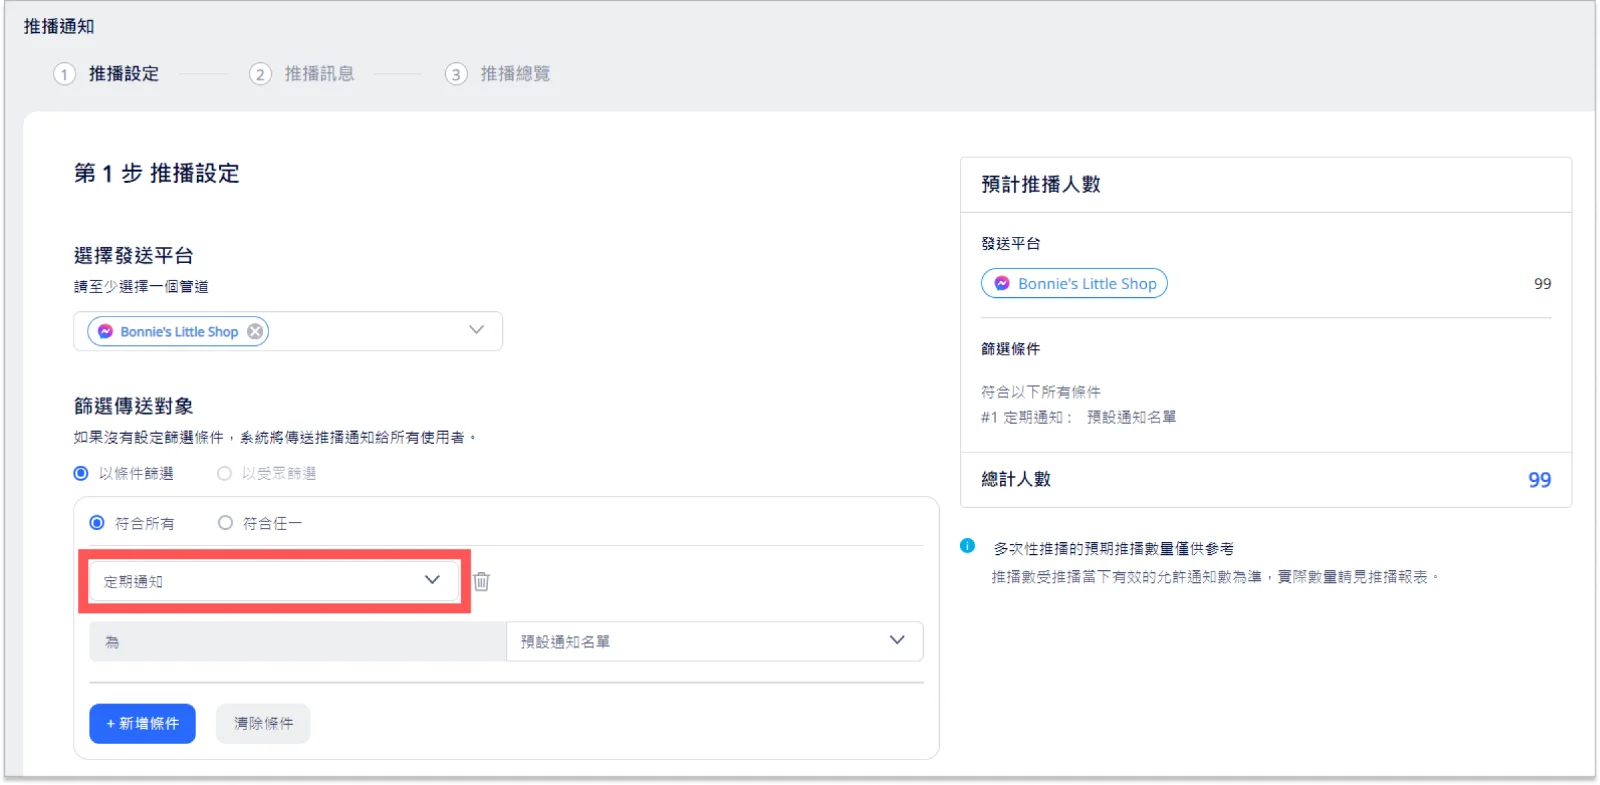Click the 推播通知 page title
This screenshot has width=1600, height=785.
(x=59, y=26)
